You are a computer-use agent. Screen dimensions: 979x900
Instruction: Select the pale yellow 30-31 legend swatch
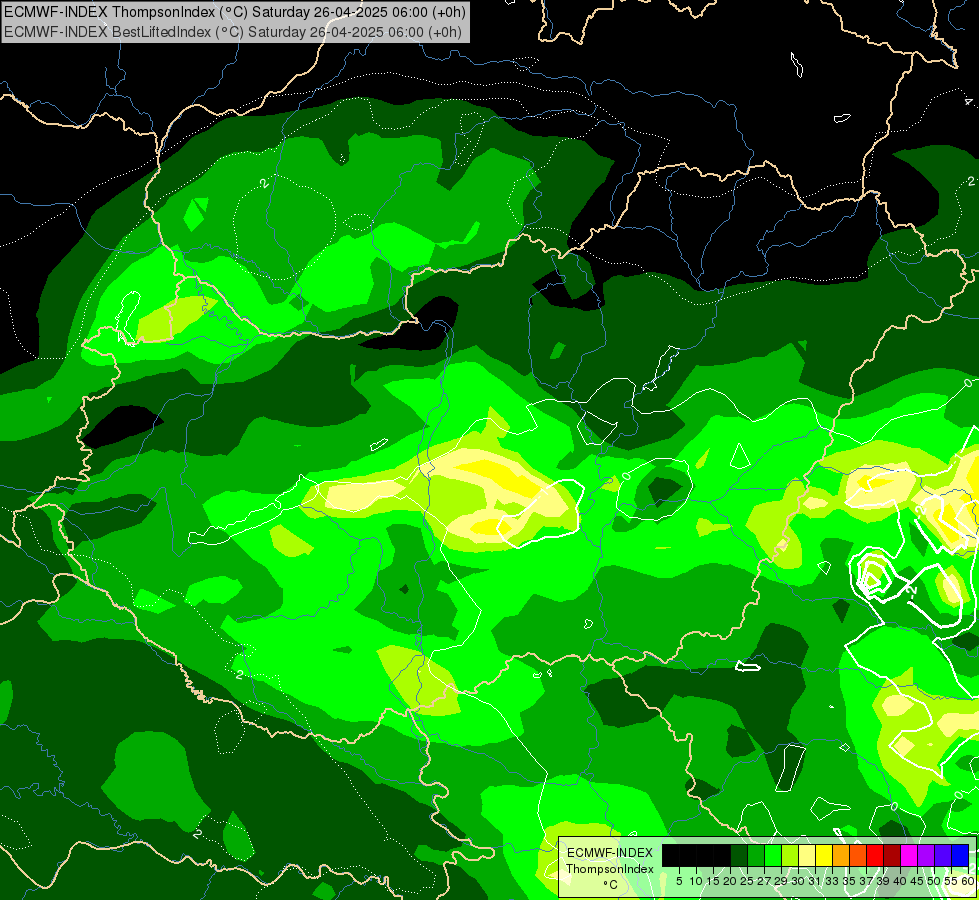click(x=807, y=856)
